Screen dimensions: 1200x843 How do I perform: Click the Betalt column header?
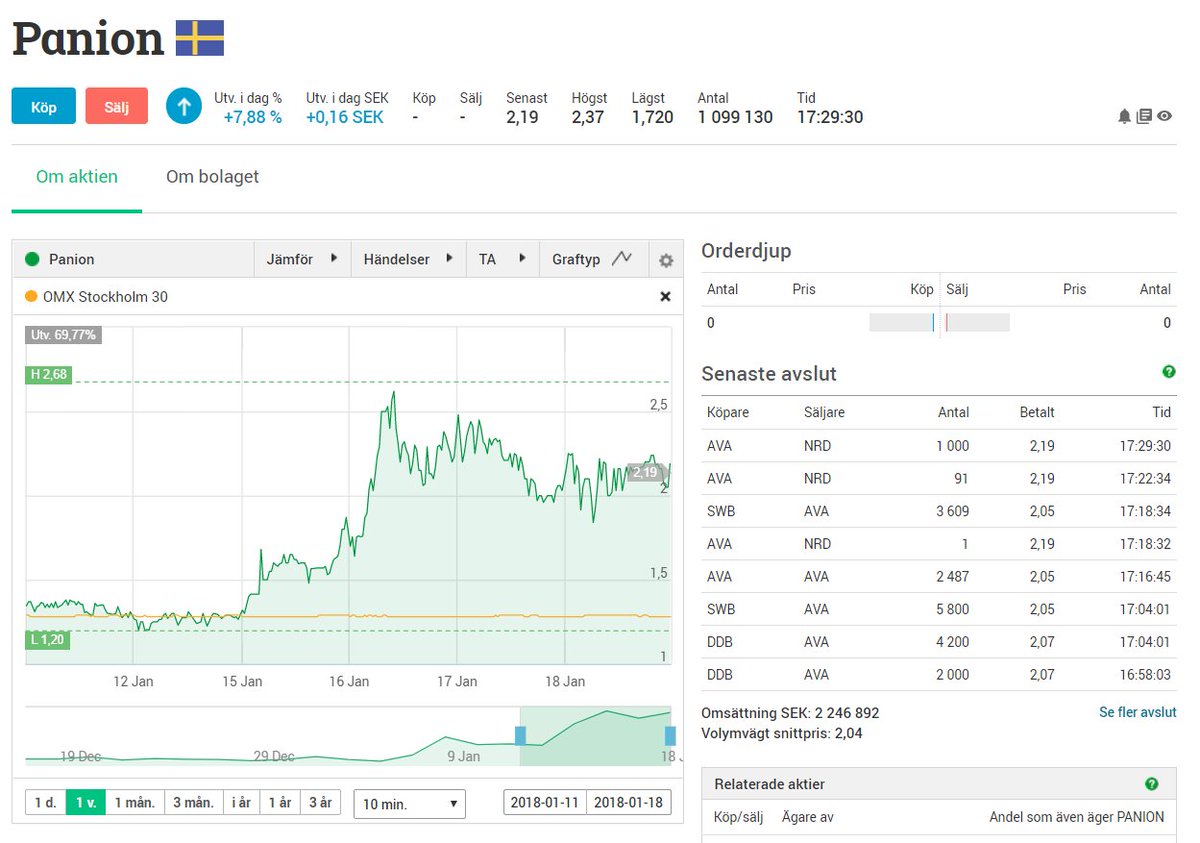(1037, 412)
